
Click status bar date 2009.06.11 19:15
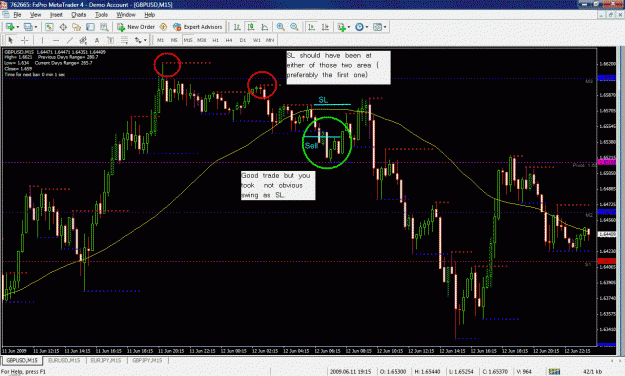[x=350, y=372]
